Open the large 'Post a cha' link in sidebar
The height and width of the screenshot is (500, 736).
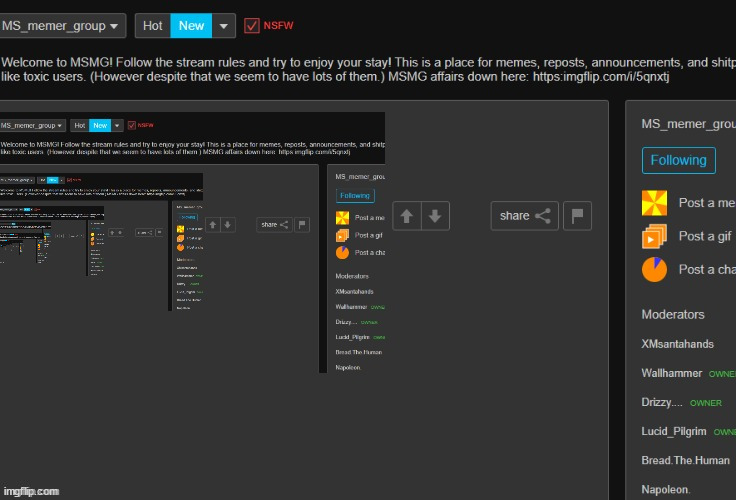(x=707, y=269)
